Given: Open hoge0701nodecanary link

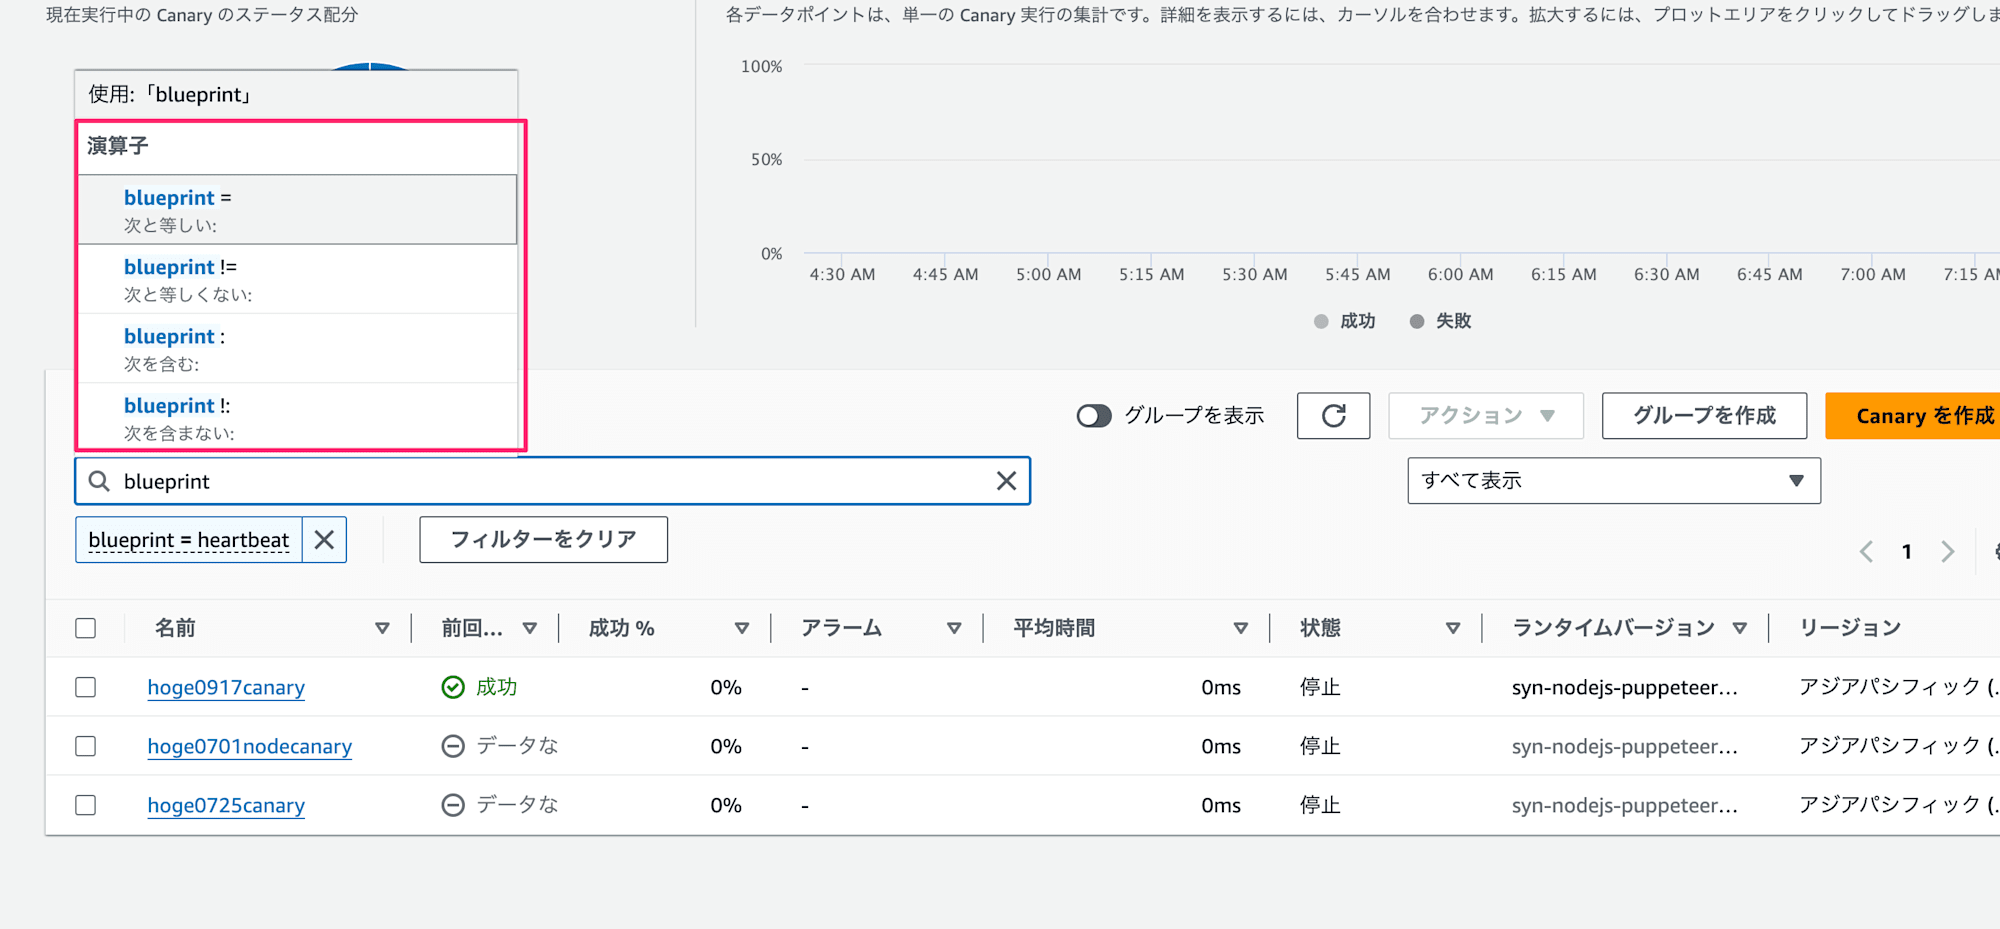Looking at the screenshot, I should [250, 746].
